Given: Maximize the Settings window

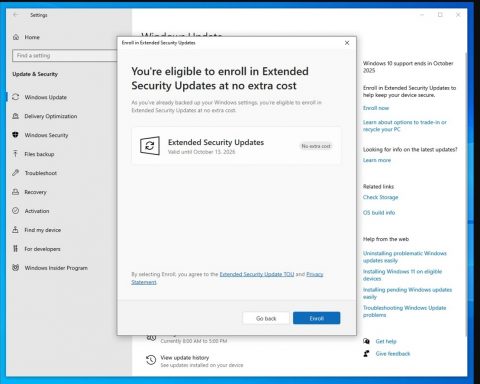Looking at the screenshot, I should pyautogui.click(x=440, y=15).
